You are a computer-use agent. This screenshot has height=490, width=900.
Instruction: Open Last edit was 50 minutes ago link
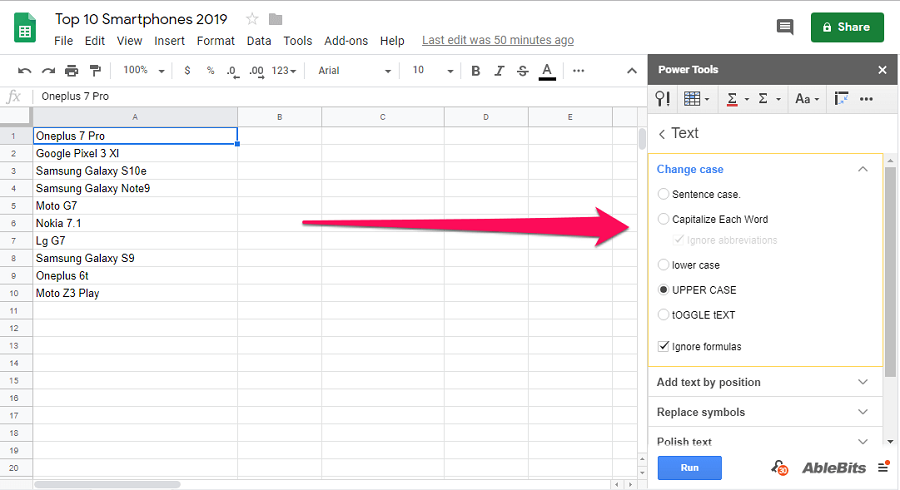(498, 40)
